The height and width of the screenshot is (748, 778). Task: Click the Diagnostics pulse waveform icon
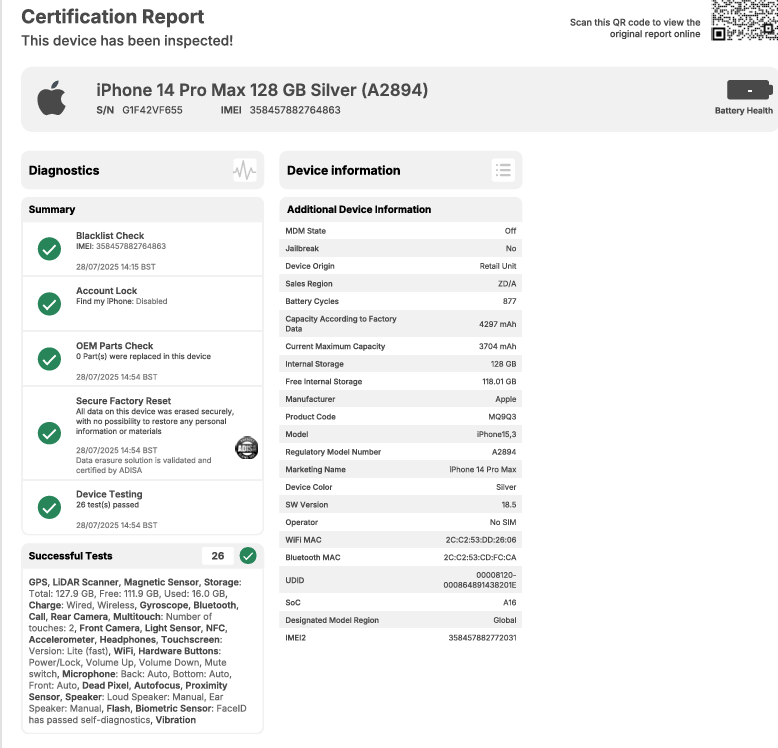[x=244, y=170]
